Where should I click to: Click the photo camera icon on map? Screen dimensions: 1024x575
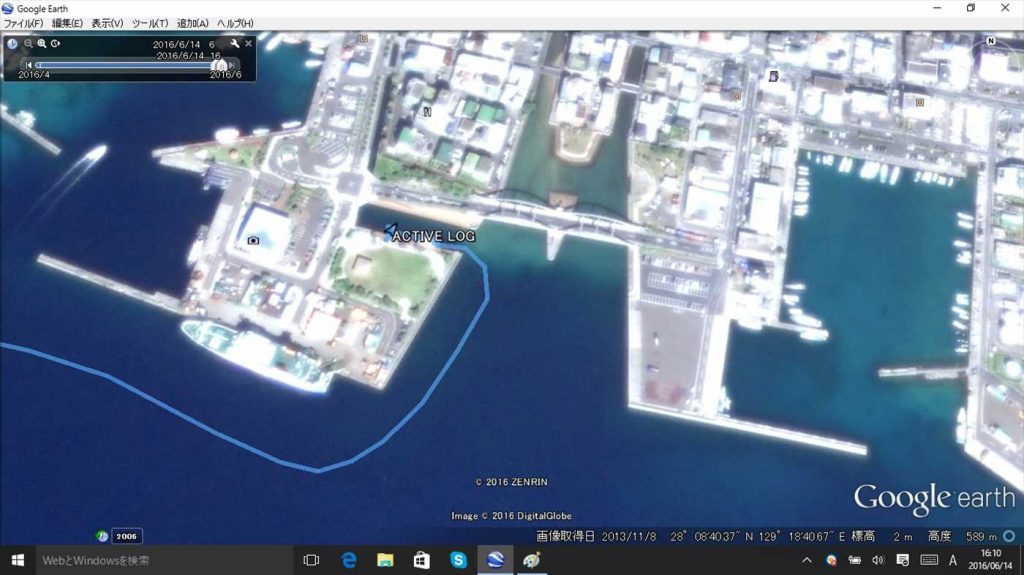coord(253,240)
